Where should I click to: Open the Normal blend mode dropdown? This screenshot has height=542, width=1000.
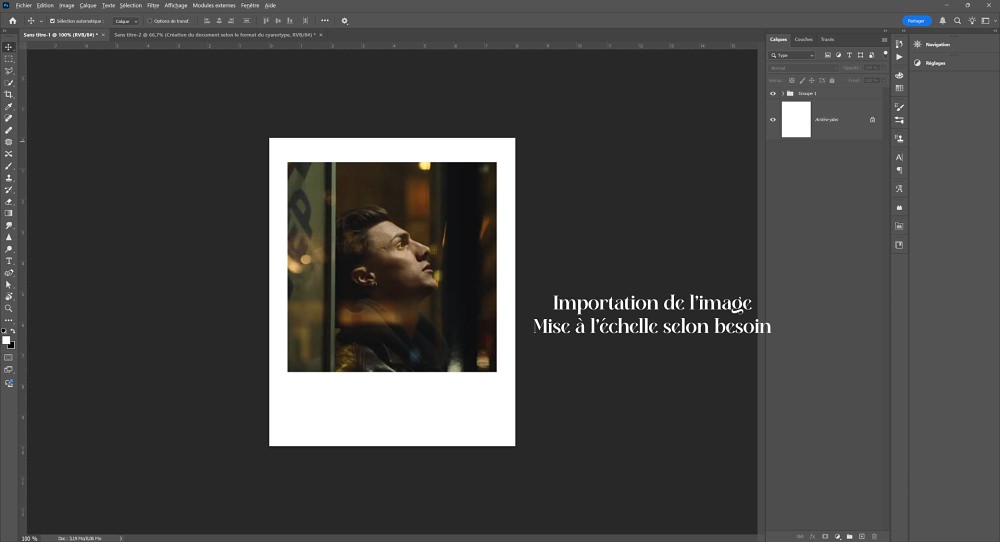tap(804, 68)
